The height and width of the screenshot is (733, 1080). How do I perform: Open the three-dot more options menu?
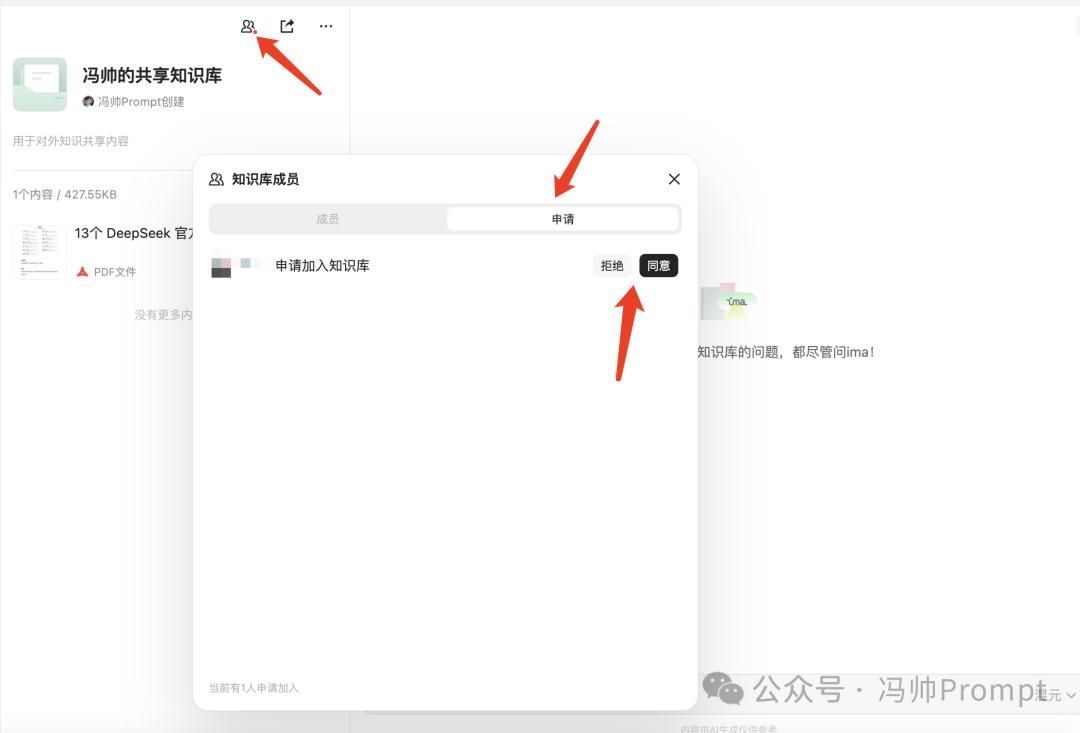326,26
